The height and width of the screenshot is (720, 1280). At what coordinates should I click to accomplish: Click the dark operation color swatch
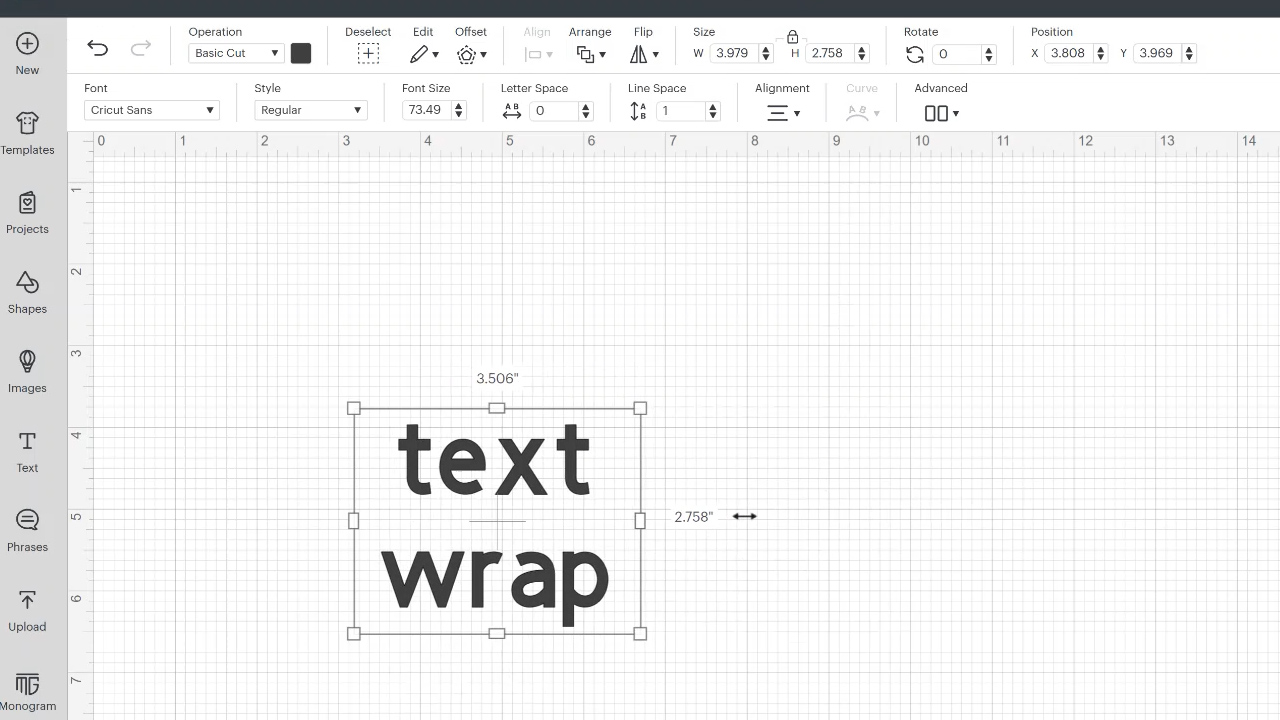click(301, 53)
